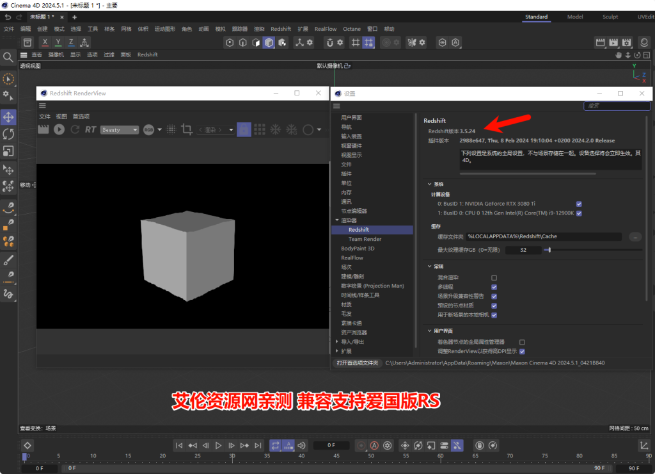
Task: Adjust the max texture cache slider handle
Action: point(550,250)
